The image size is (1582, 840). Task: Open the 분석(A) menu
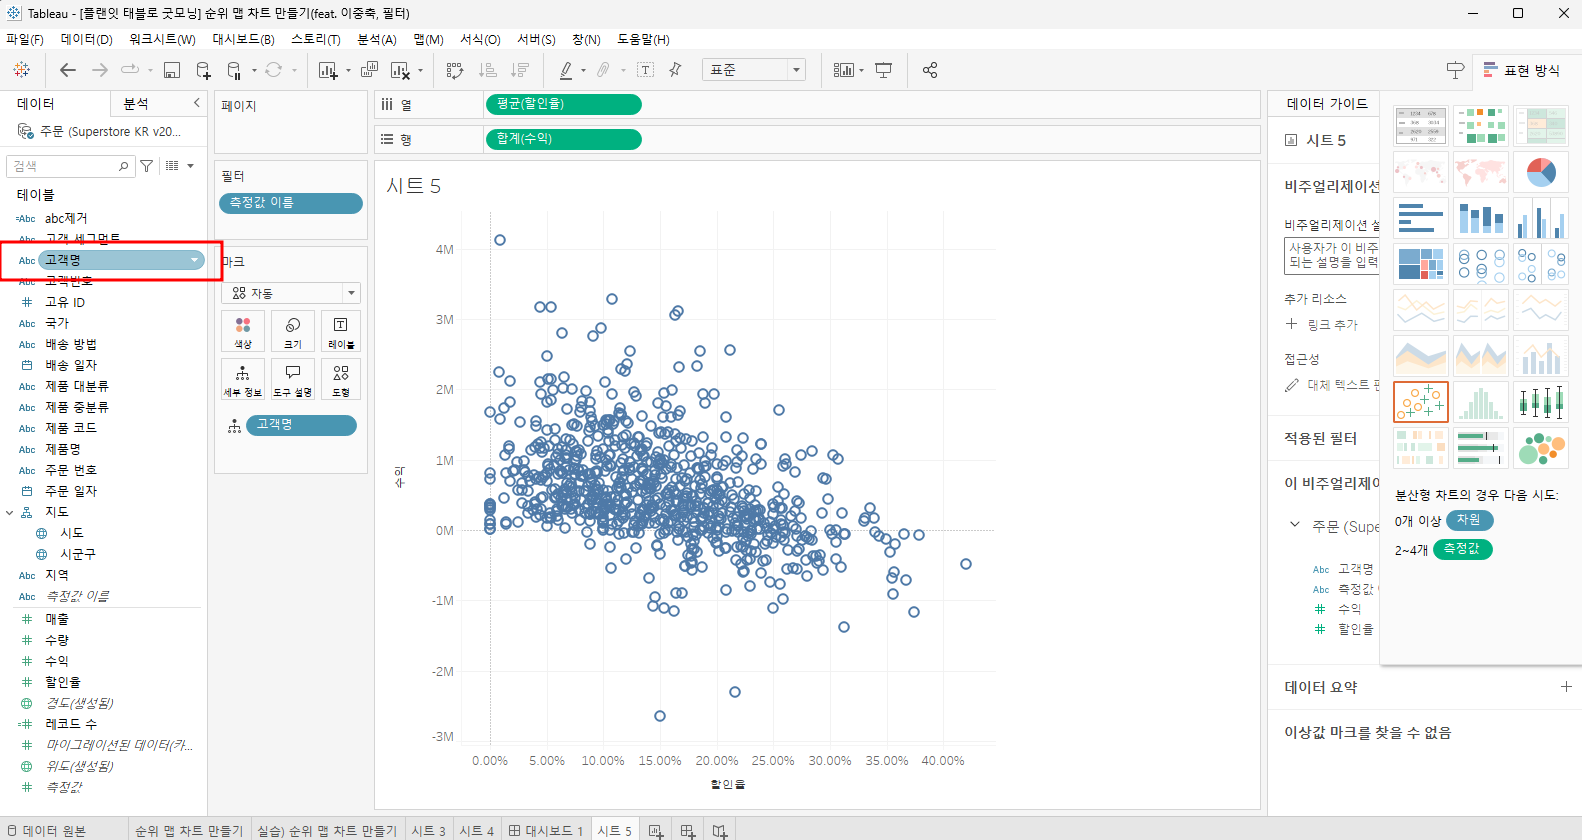pos(377,39)
